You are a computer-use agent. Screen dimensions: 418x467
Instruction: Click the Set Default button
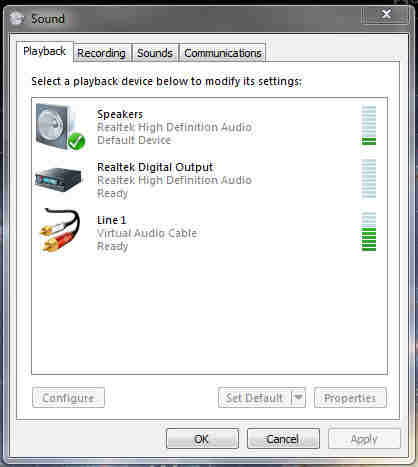255,397
